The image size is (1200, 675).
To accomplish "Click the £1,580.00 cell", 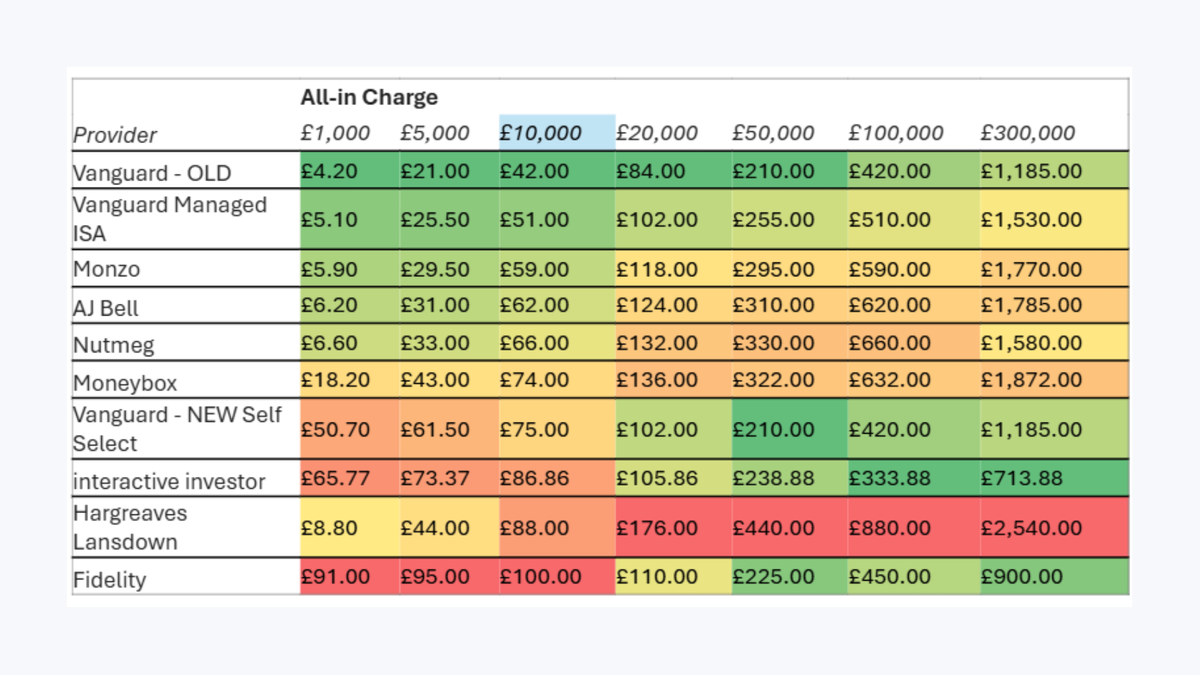I will tap(1055, 343).
